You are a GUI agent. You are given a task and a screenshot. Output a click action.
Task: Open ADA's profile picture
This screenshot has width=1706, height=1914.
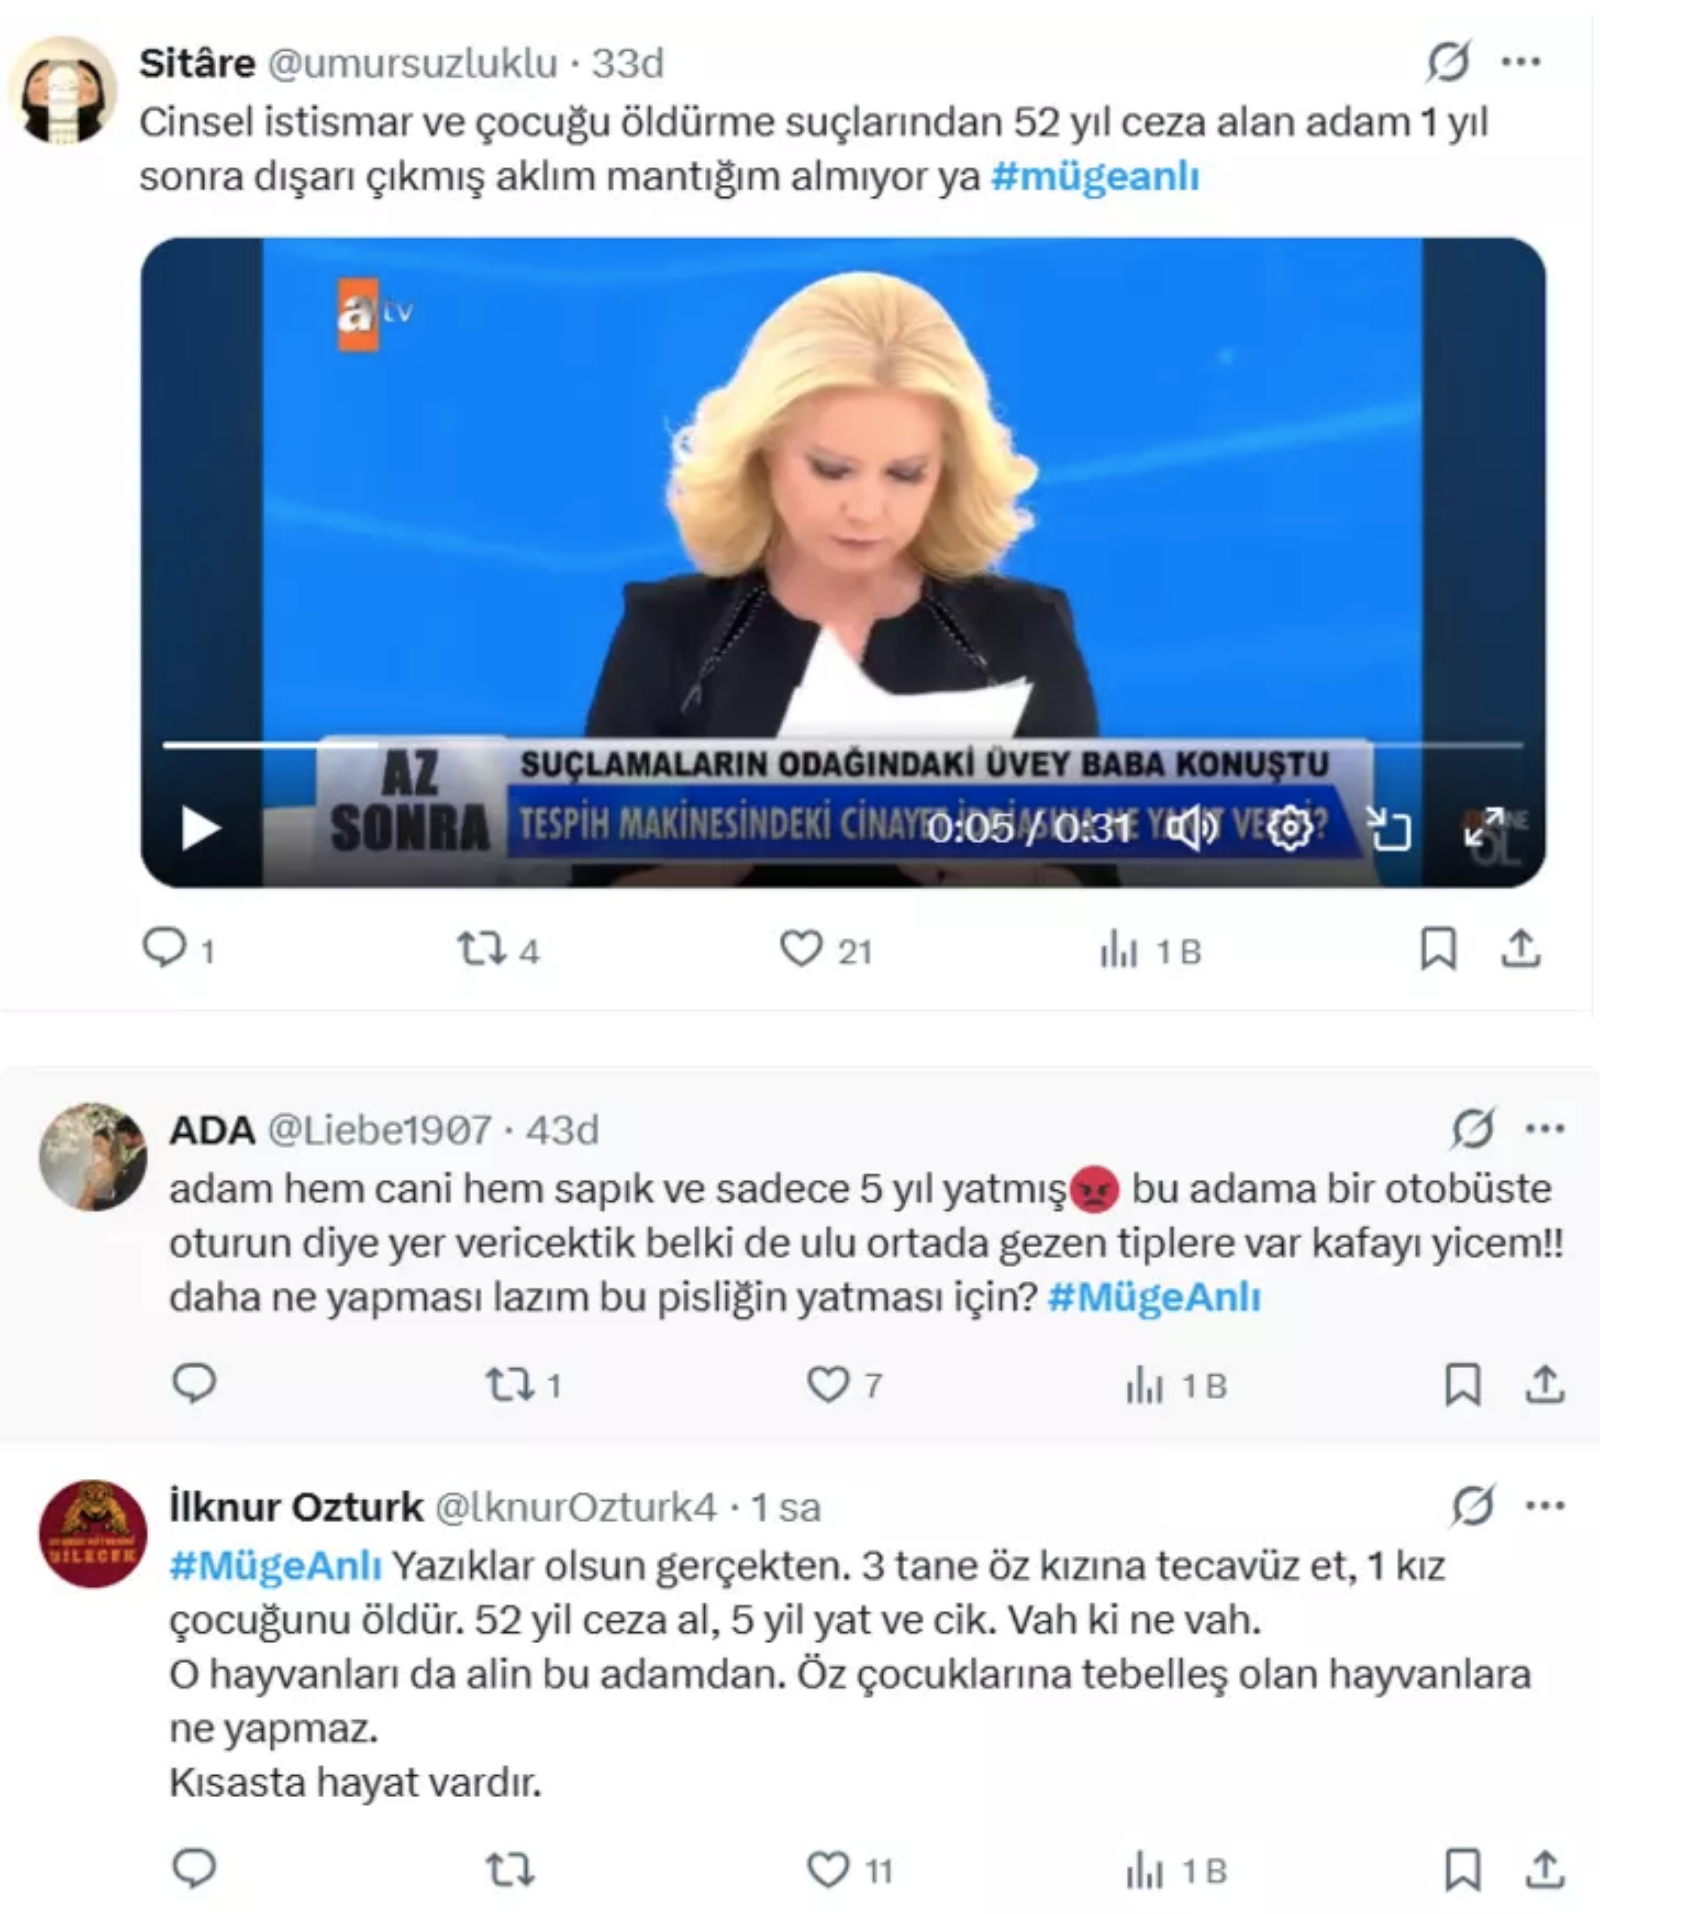(93, 1157)
